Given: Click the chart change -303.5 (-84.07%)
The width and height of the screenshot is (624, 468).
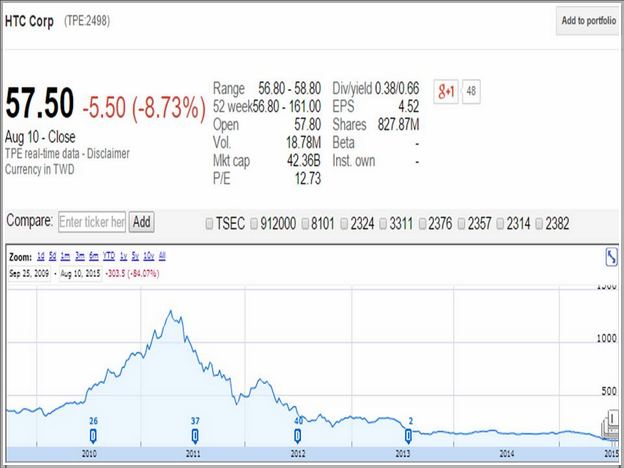Looking at the screenshot, I should tap(132, 273).
